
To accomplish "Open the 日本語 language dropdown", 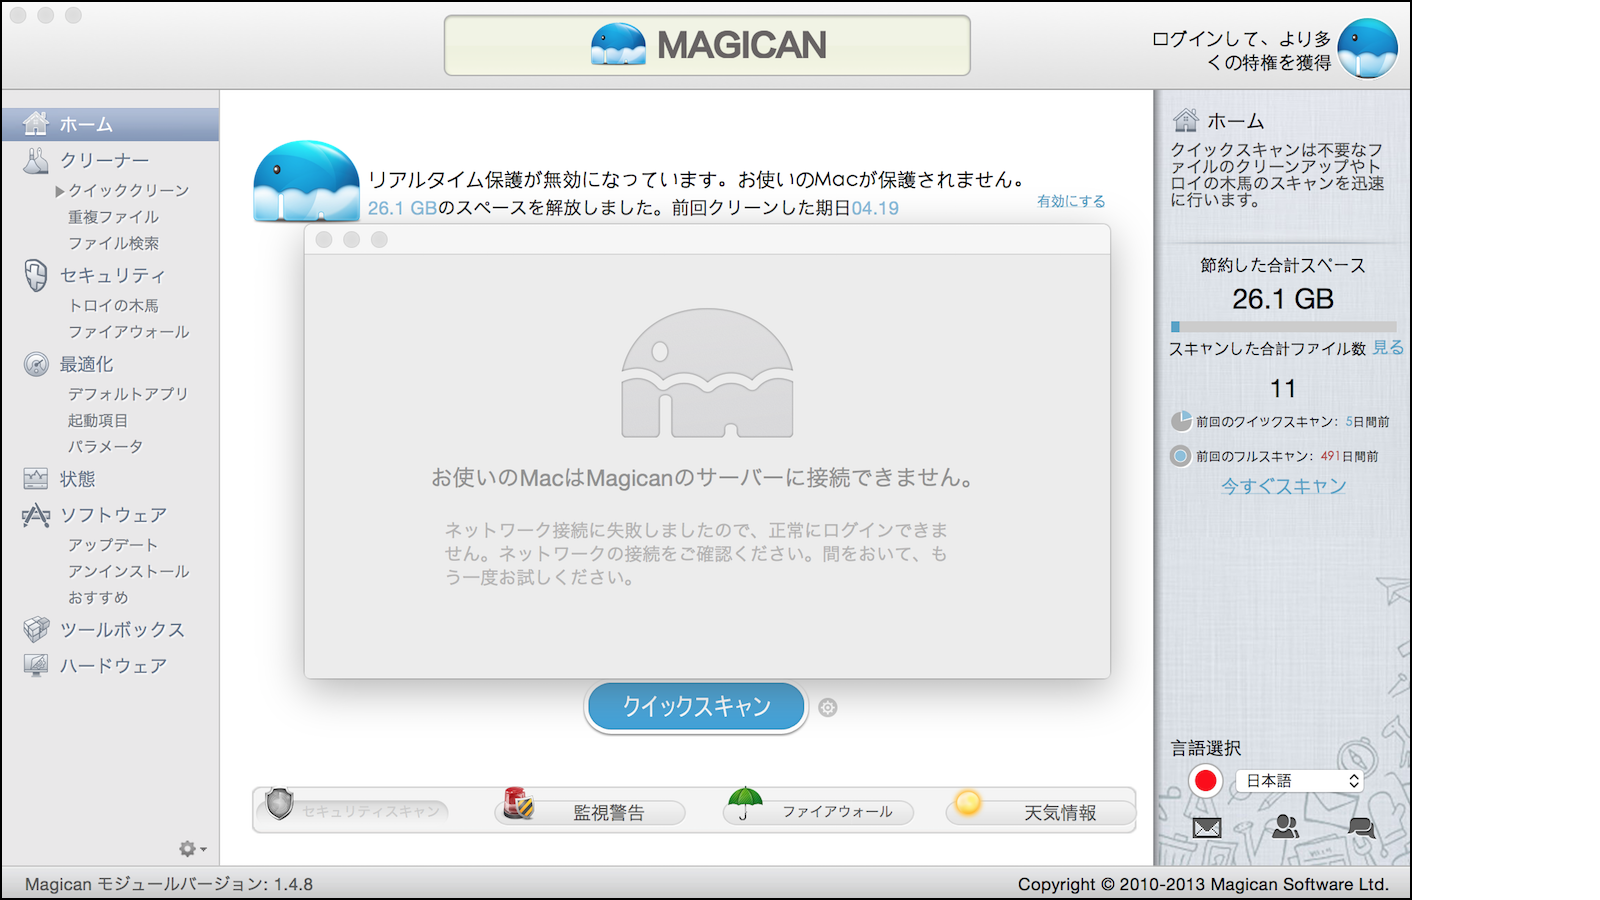I will 1300,781.
